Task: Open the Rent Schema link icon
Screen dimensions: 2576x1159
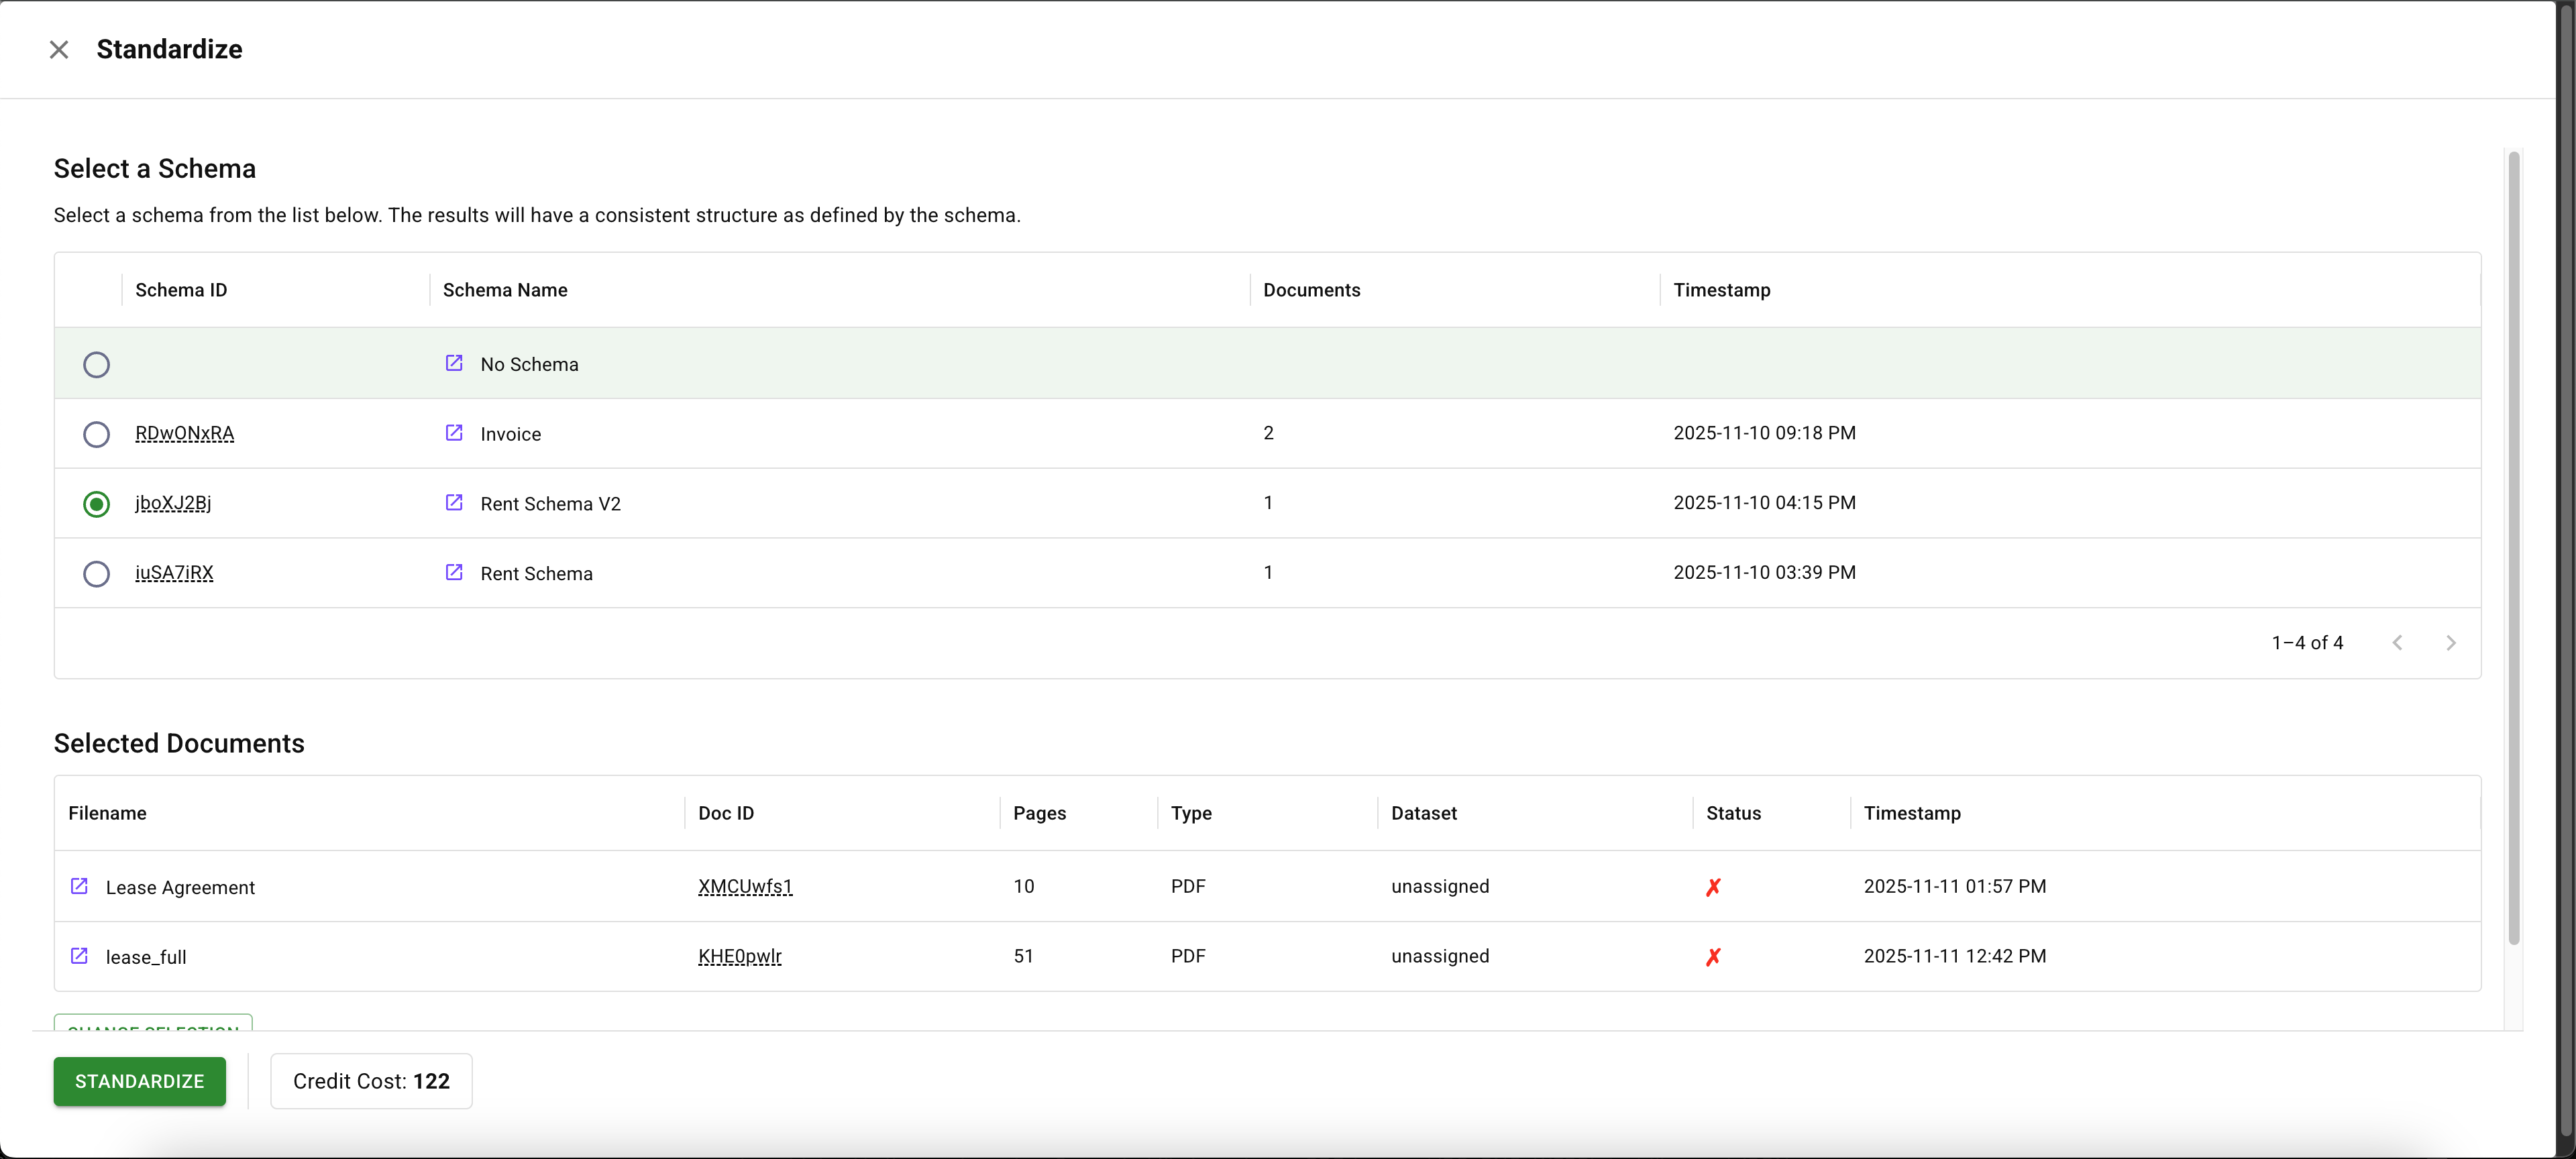Action: [x=453, y=572]
